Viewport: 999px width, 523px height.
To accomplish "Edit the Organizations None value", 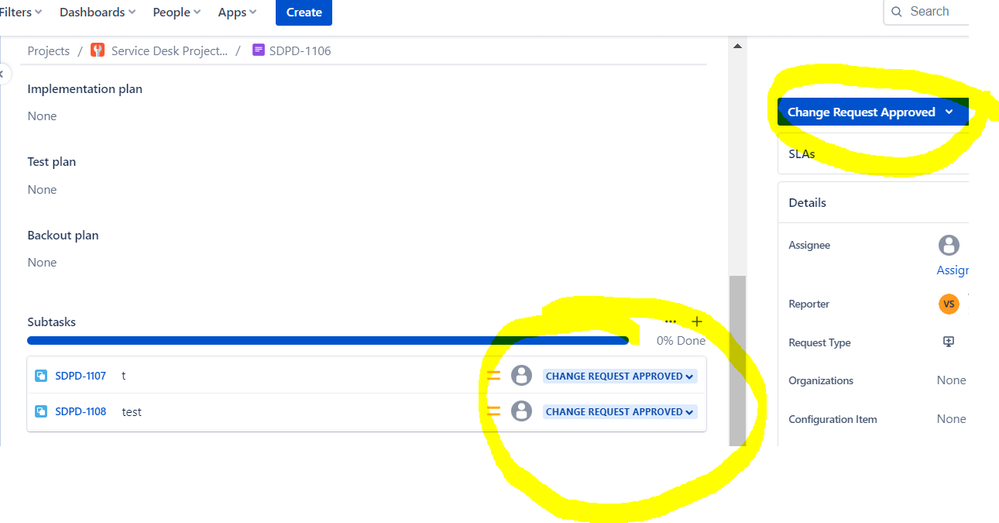I will pyautogui.click(x=951, y=380).
